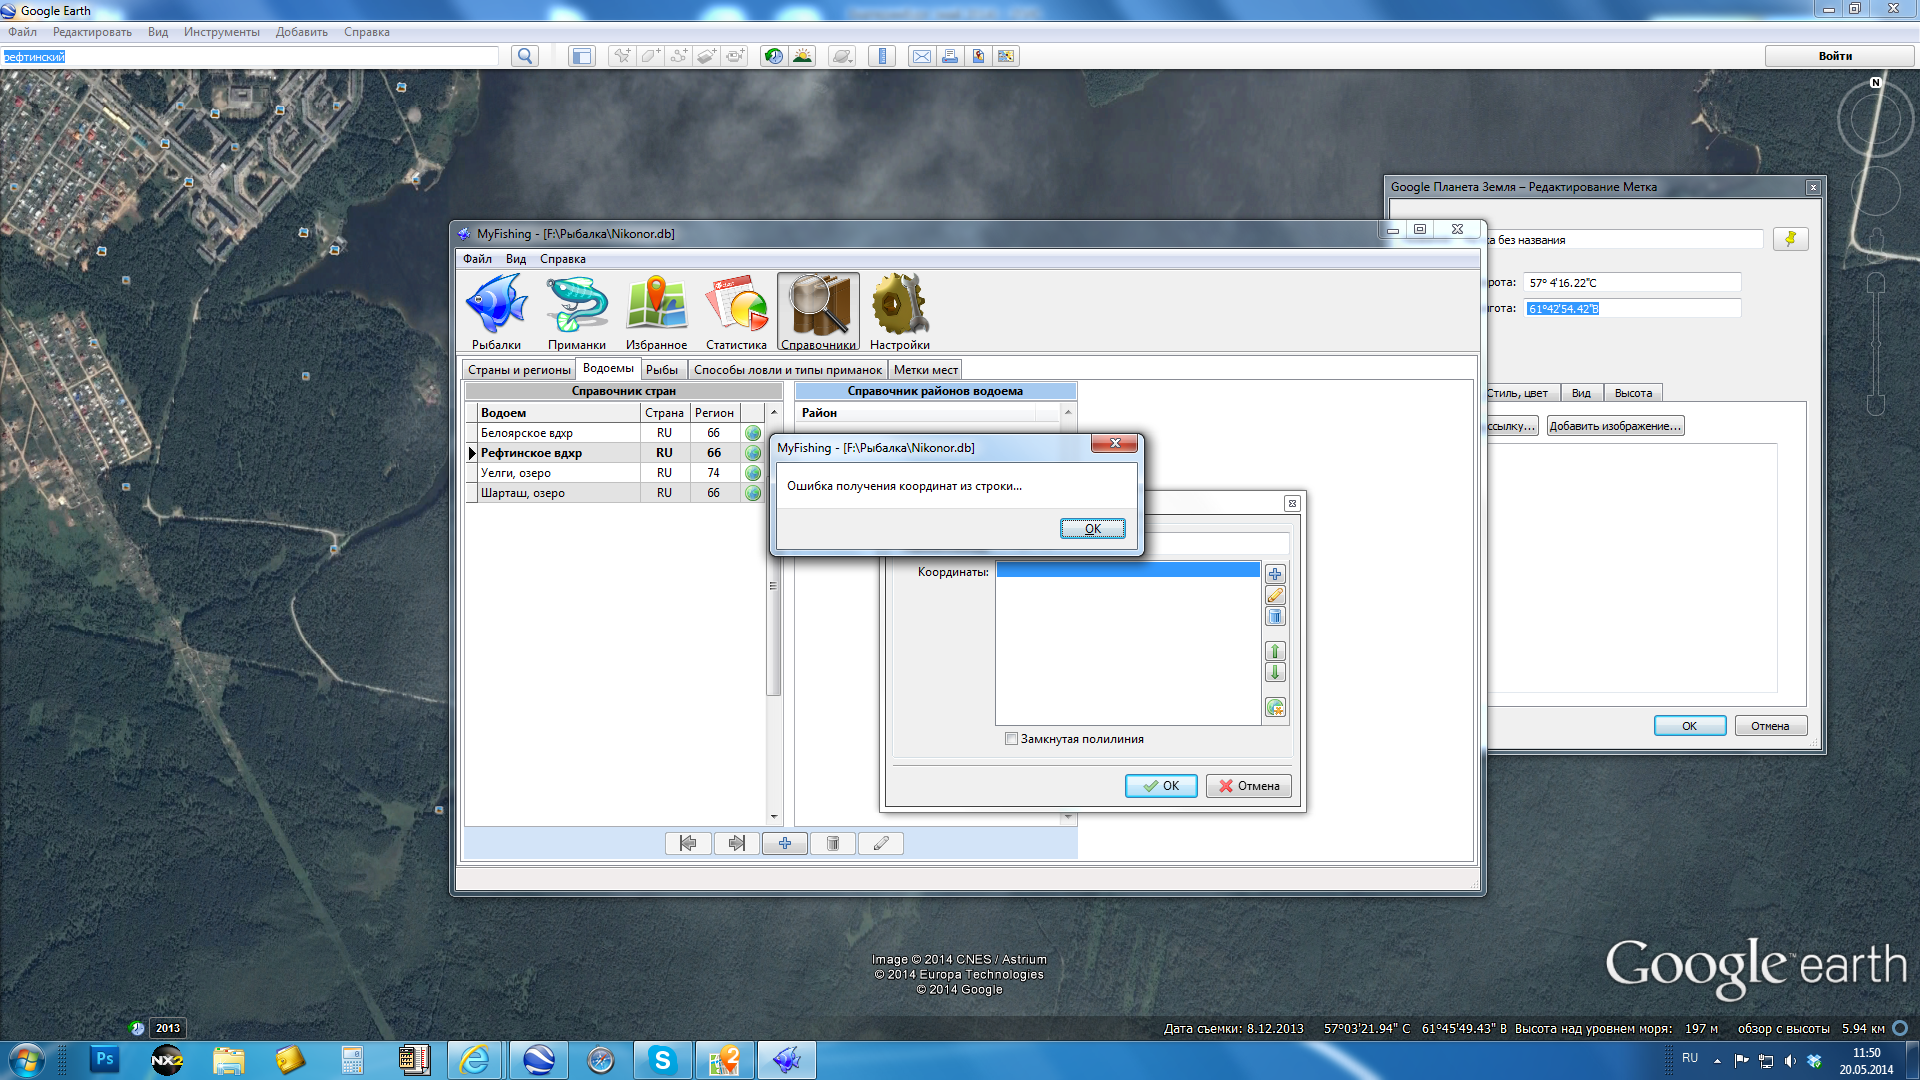Viewport: 1920px width, 1080px height.
Task: Open the Добавить menu in Google Earth
Action: pos(302,32)
